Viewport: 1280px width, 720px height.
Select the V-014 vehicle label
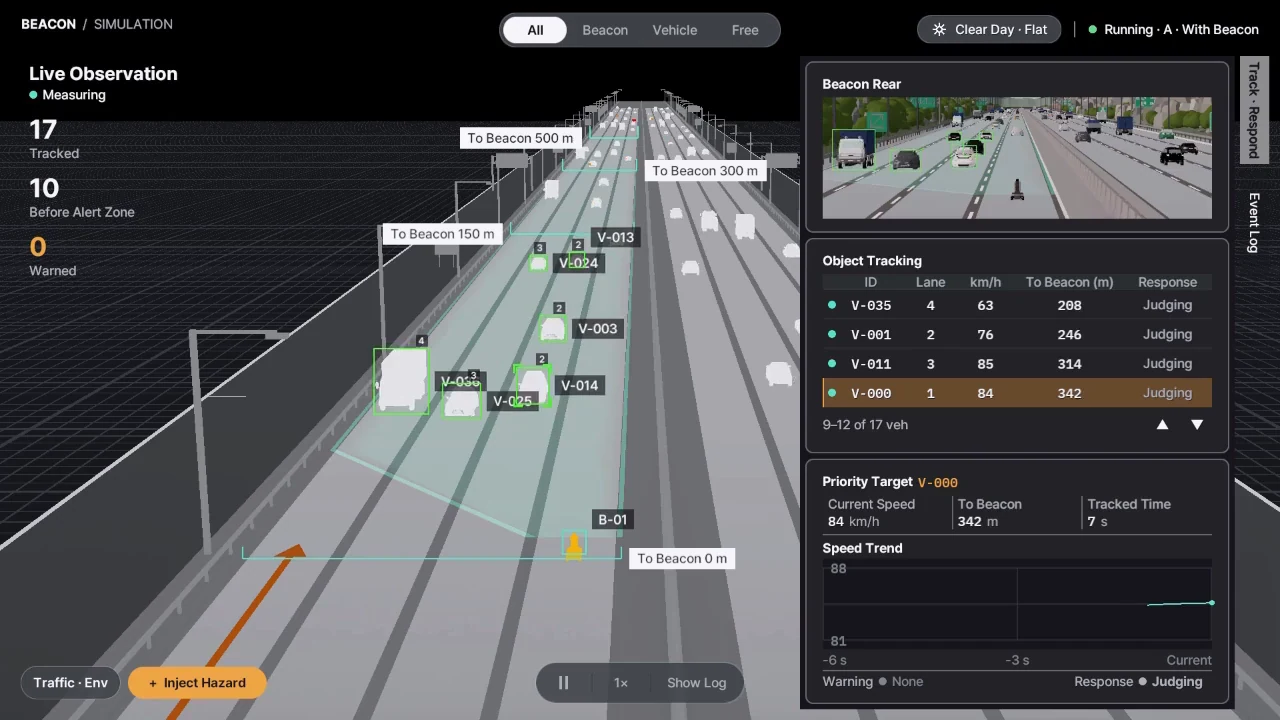click(x=580, y=385)
